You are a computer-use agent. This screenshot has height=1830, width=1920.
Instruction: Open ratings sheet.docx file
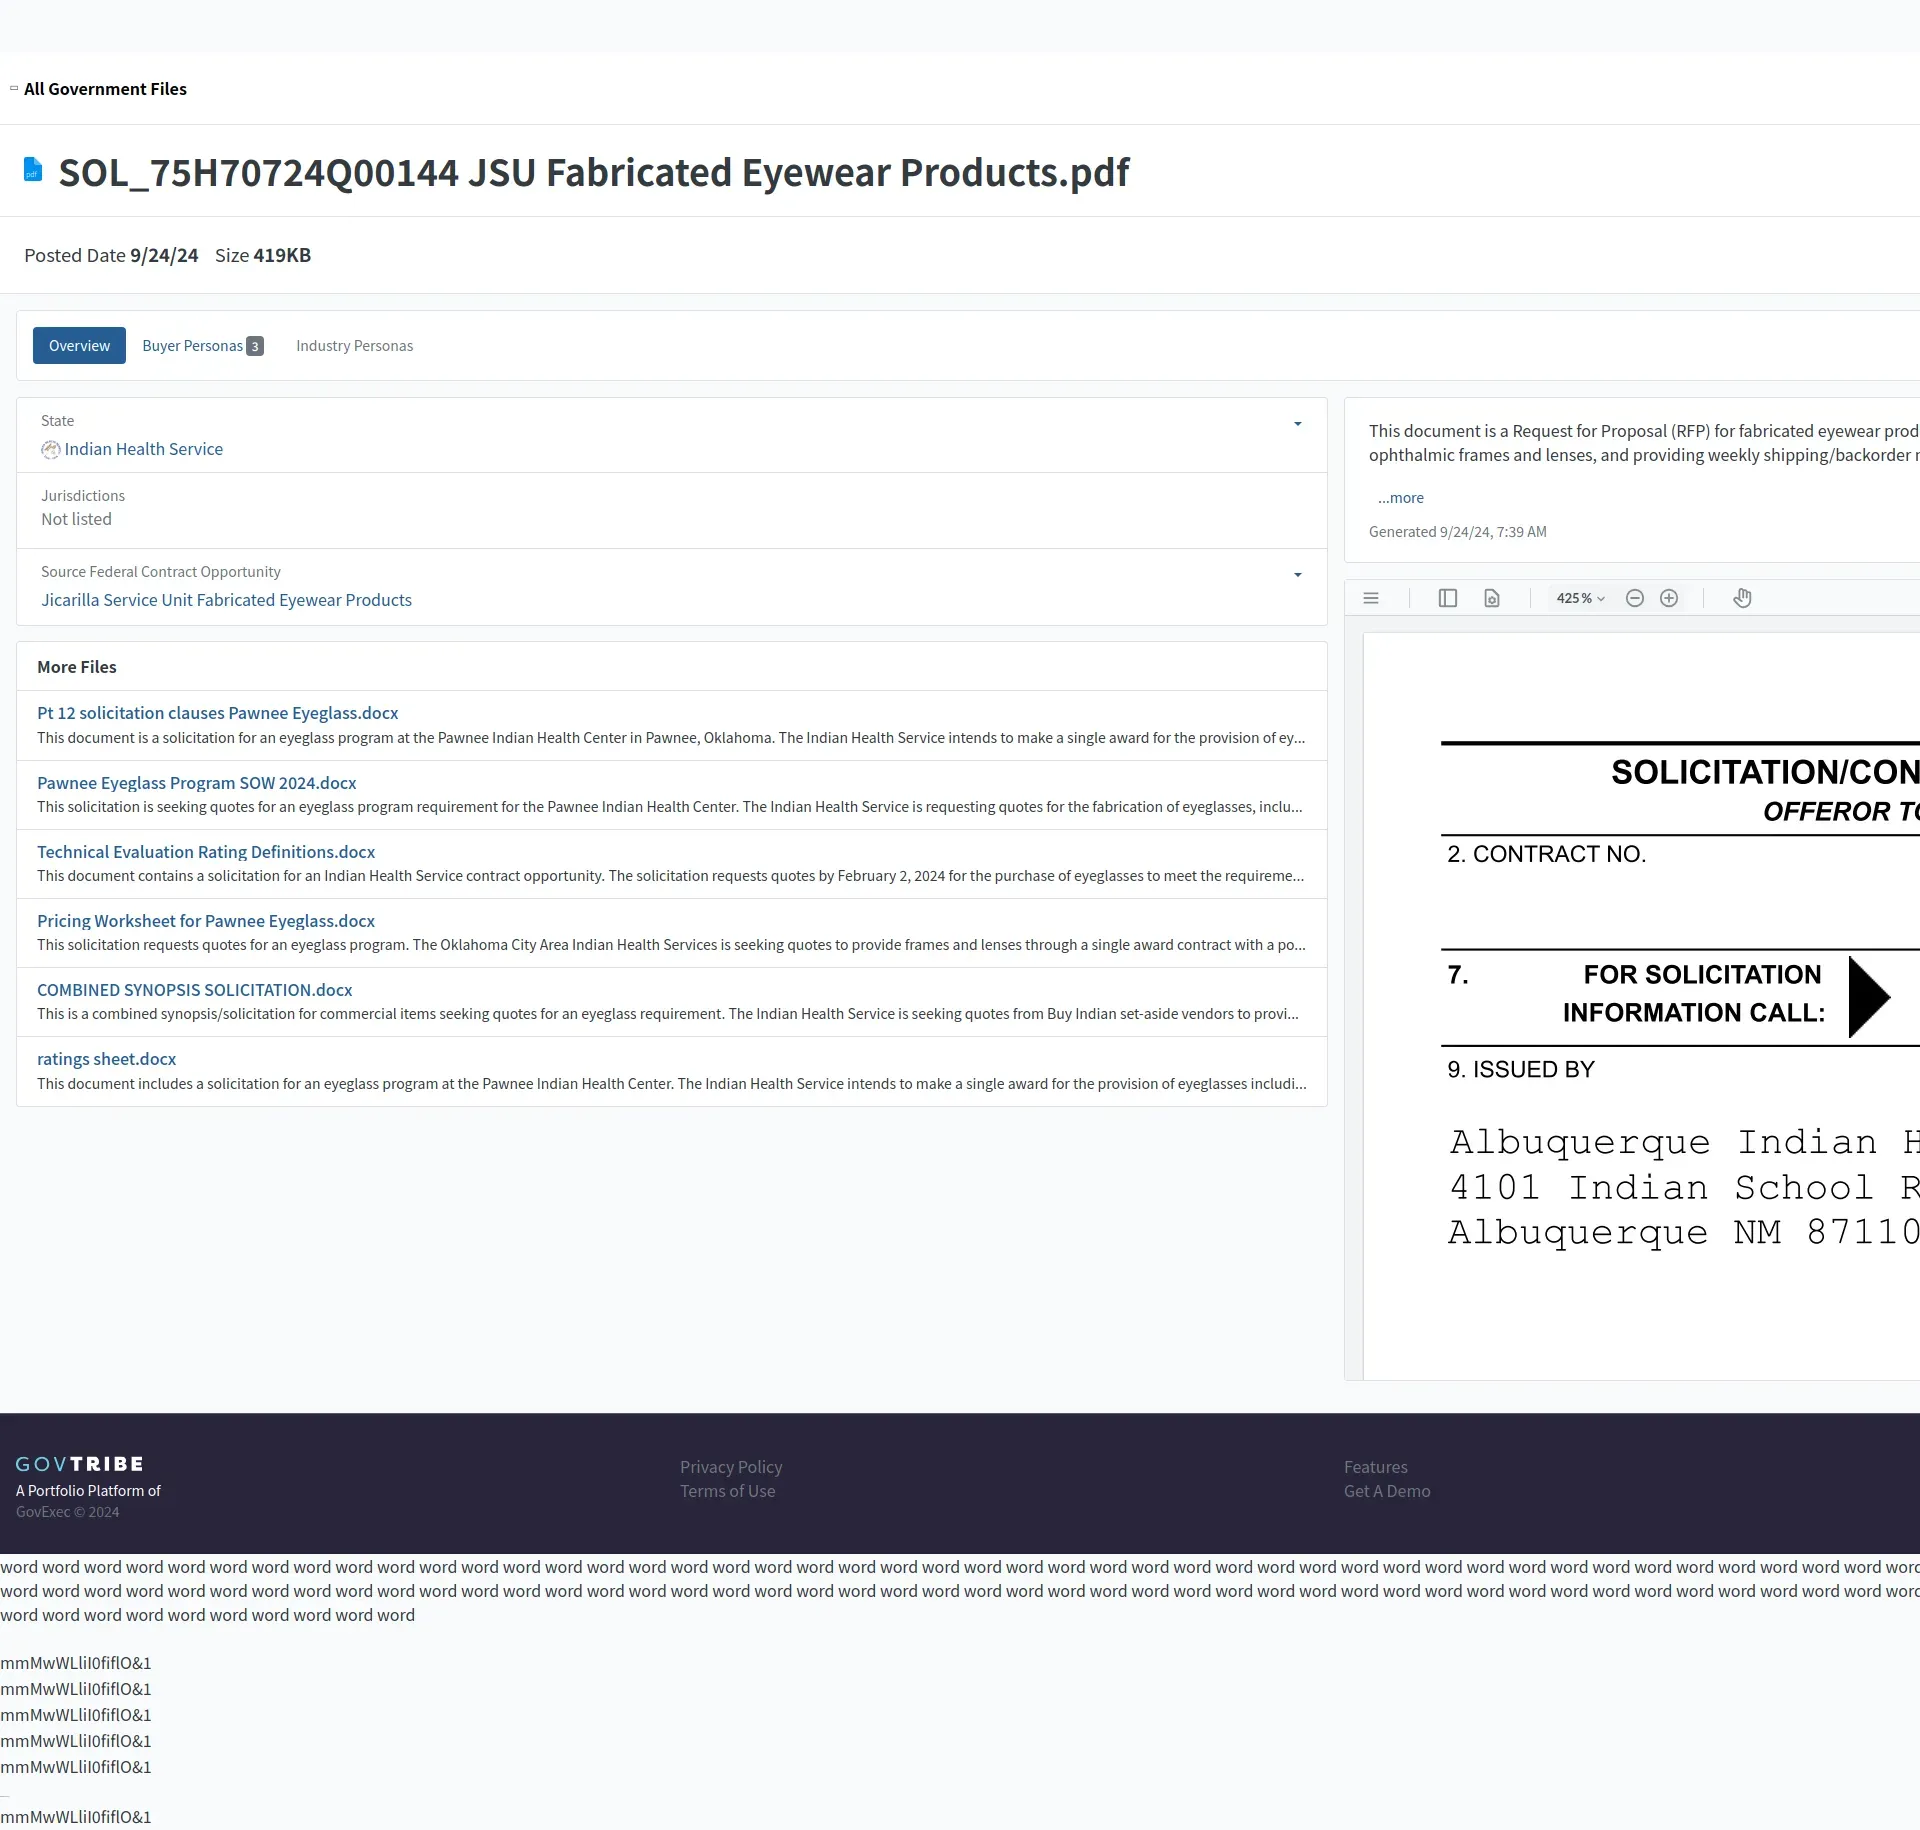tap(106, 1059)
